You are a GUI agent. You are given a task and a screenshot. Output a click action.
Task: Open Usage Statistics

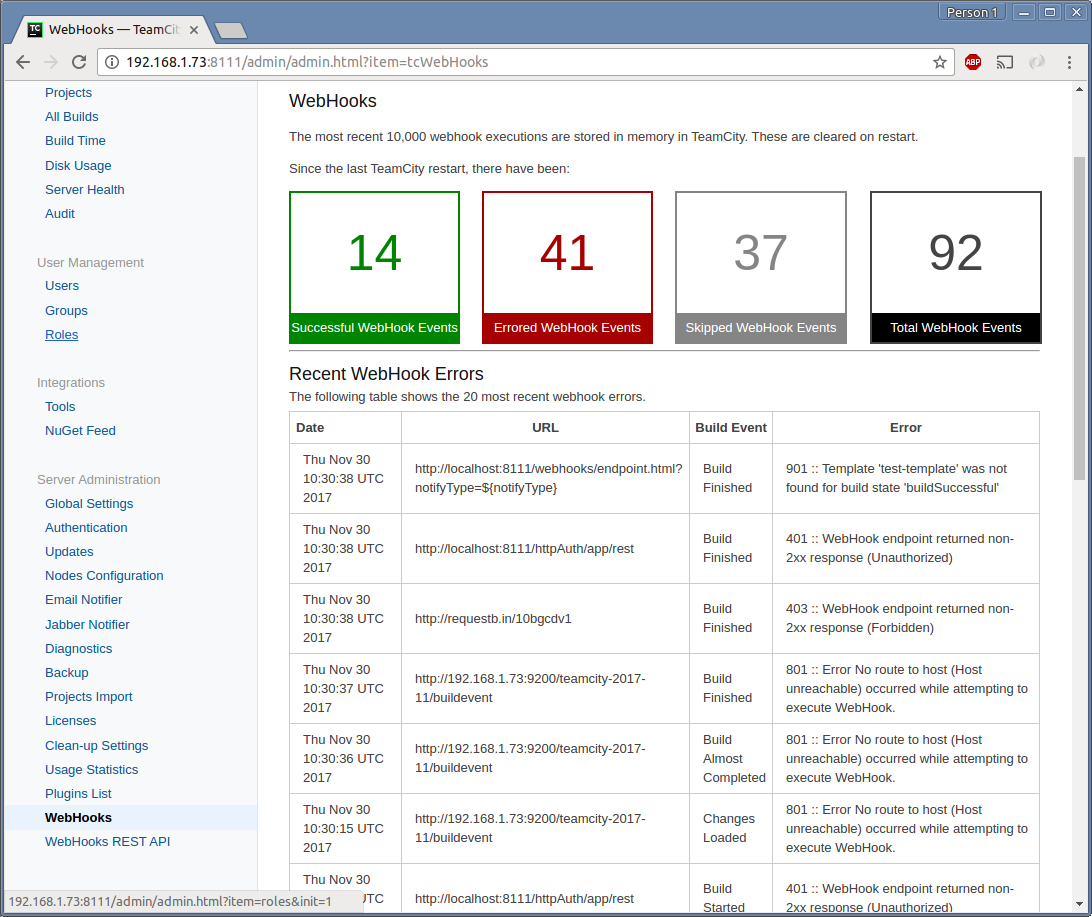[91, 769]
